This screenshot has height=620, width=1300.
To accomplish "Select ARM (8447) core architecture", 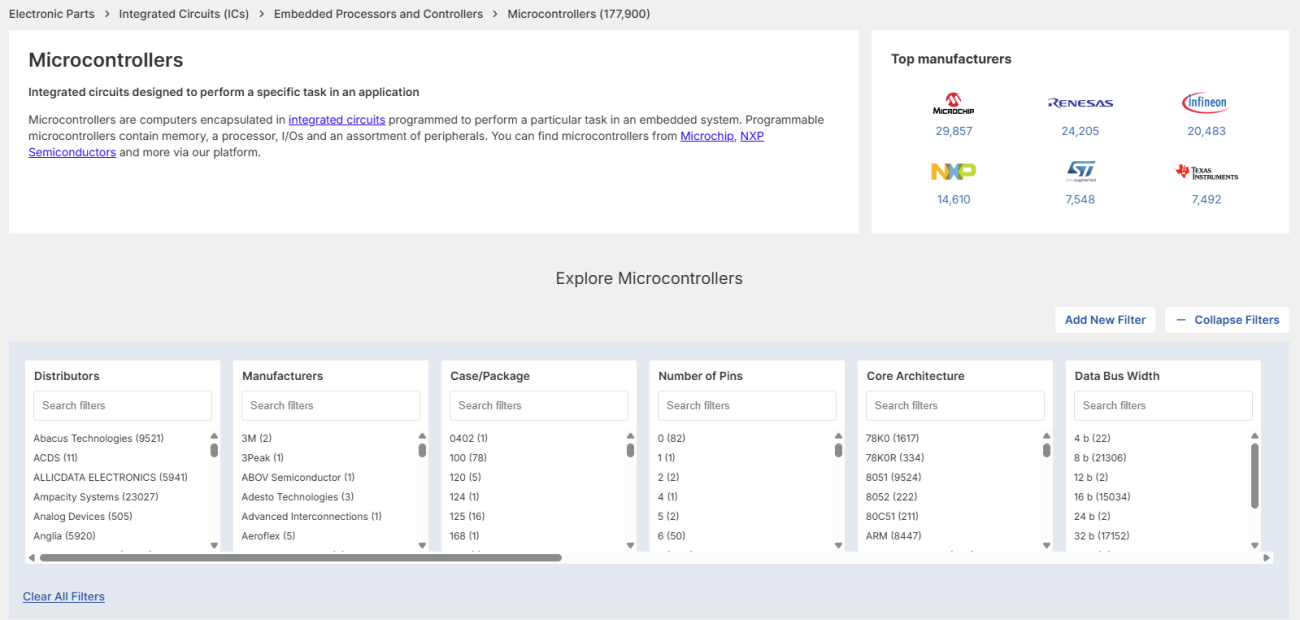I will point(893,536).
